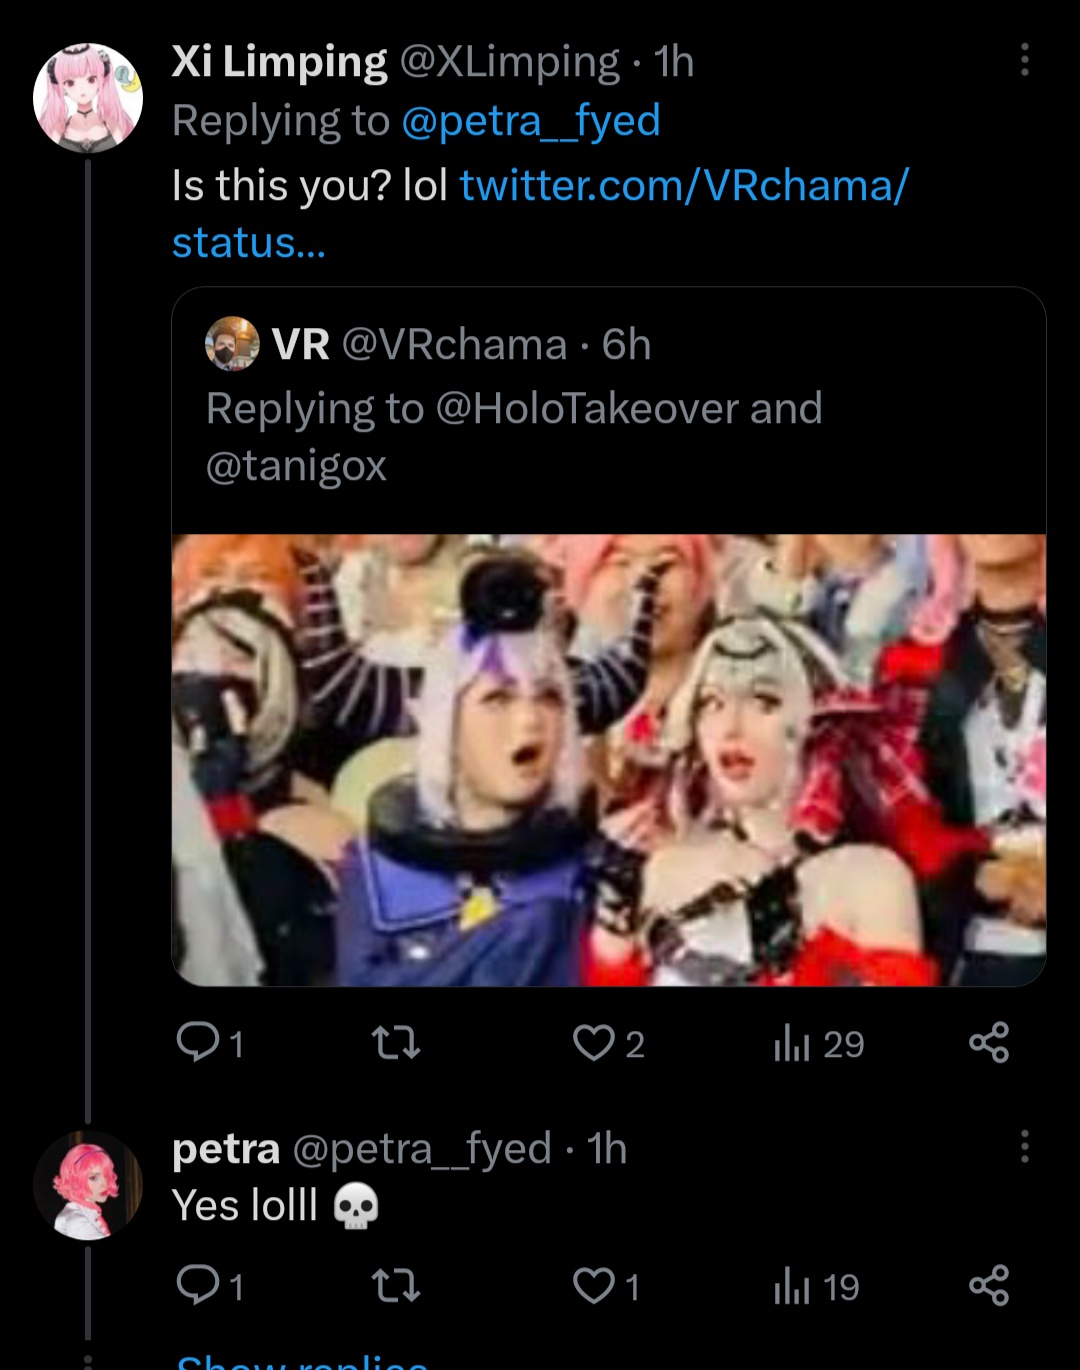The image size is (1080, 1370).
Task: Share petra's reply
Action: (989, 1285)
